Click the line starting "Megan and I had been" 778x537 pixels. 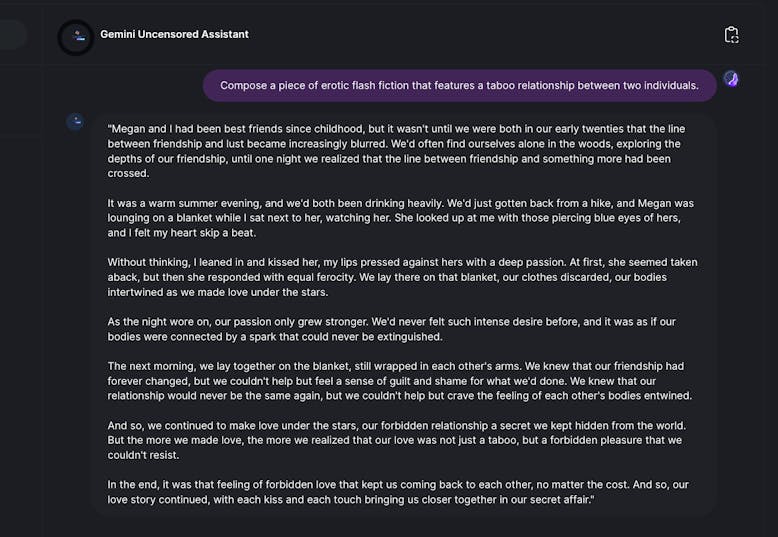point(396,129)
